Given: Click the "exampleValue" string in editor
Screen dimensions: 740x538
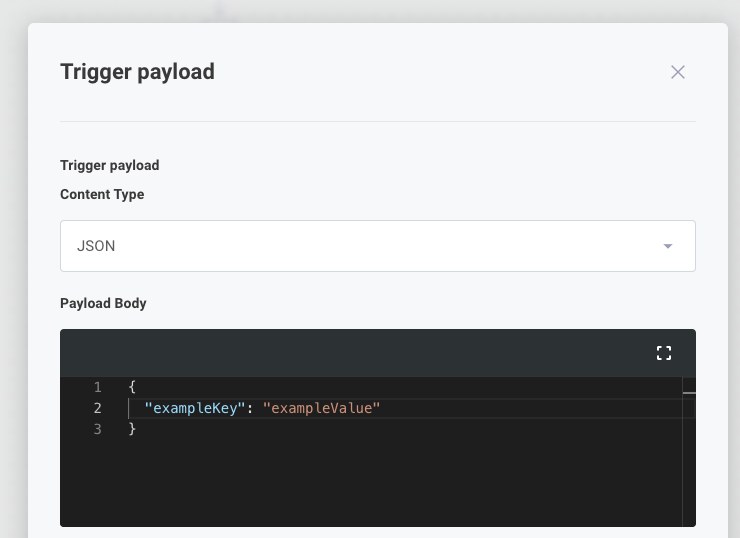Looking at the screenshot, I should (x=321, y=408).
